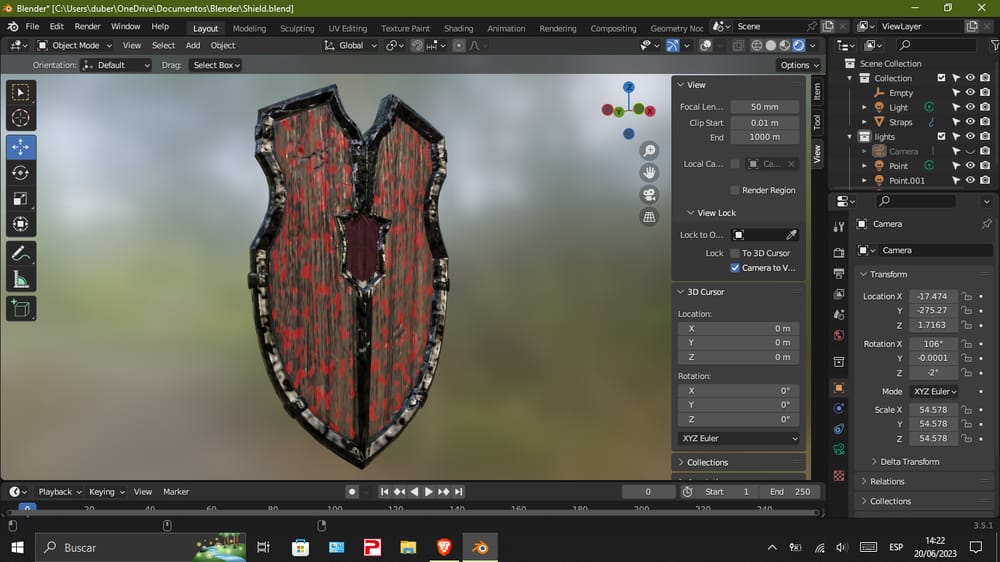Open the File menu
The image size is (1000, 562).
[32, 27]
